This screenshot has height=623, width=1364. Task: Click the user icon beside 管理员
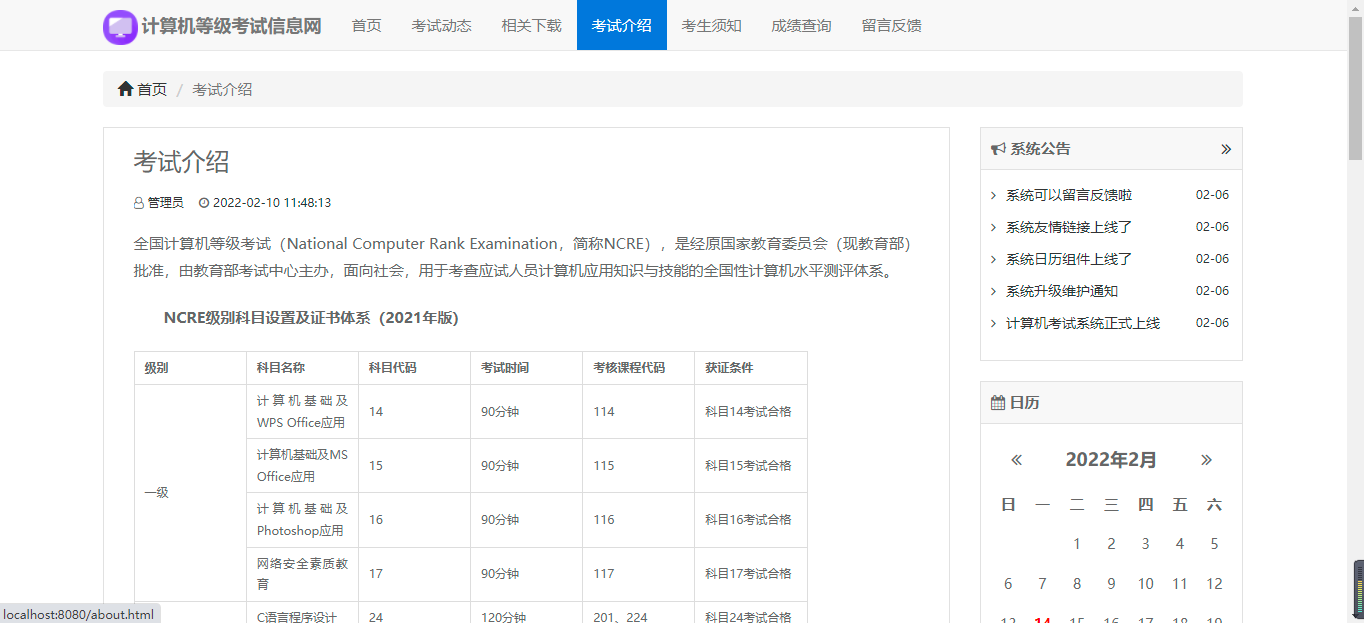point(139,203)
